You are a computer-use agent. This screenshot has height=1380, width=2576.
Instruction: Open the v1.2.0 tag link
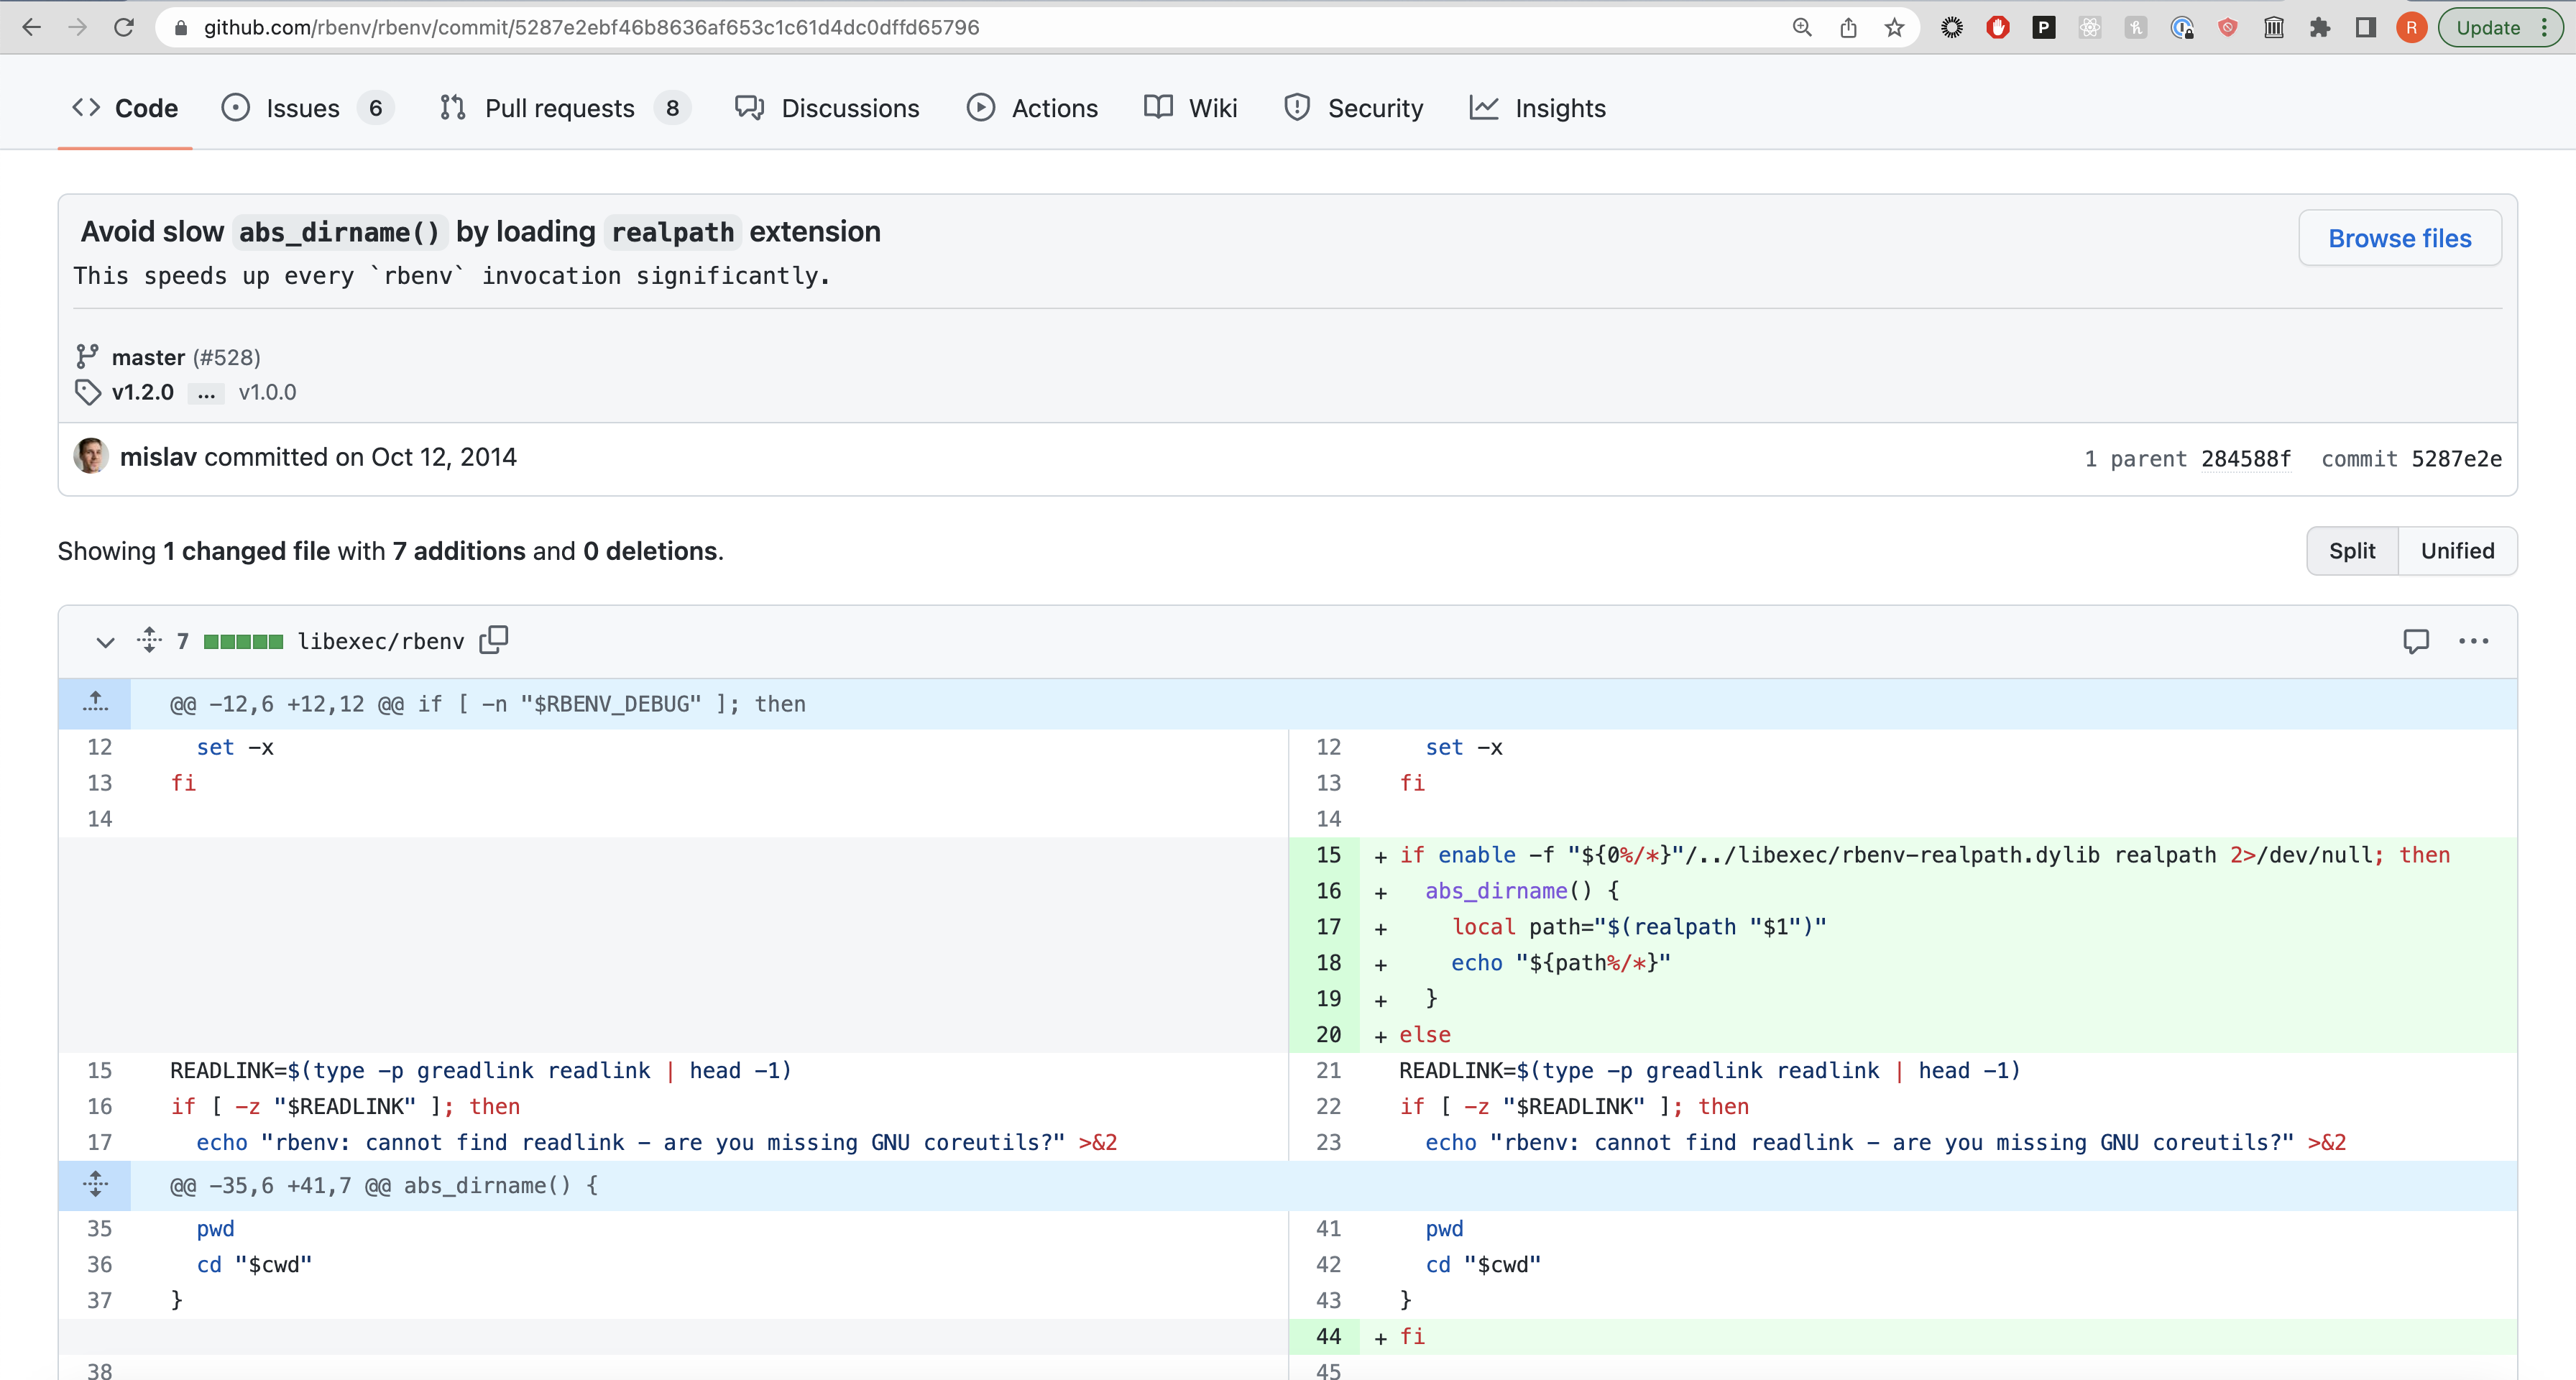click(x=143, y=392)
